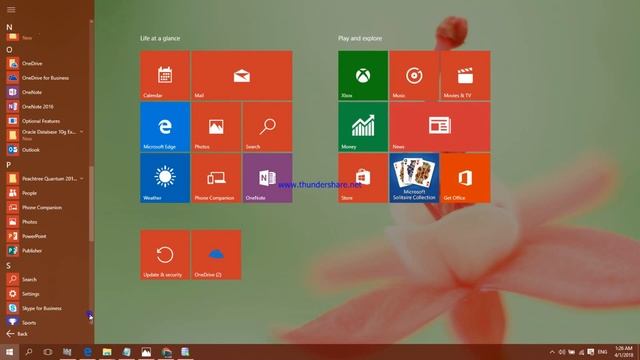Click the app list scrollbar thumb
This screenshot has height=360, width=640.
click(x=91, y=203)
